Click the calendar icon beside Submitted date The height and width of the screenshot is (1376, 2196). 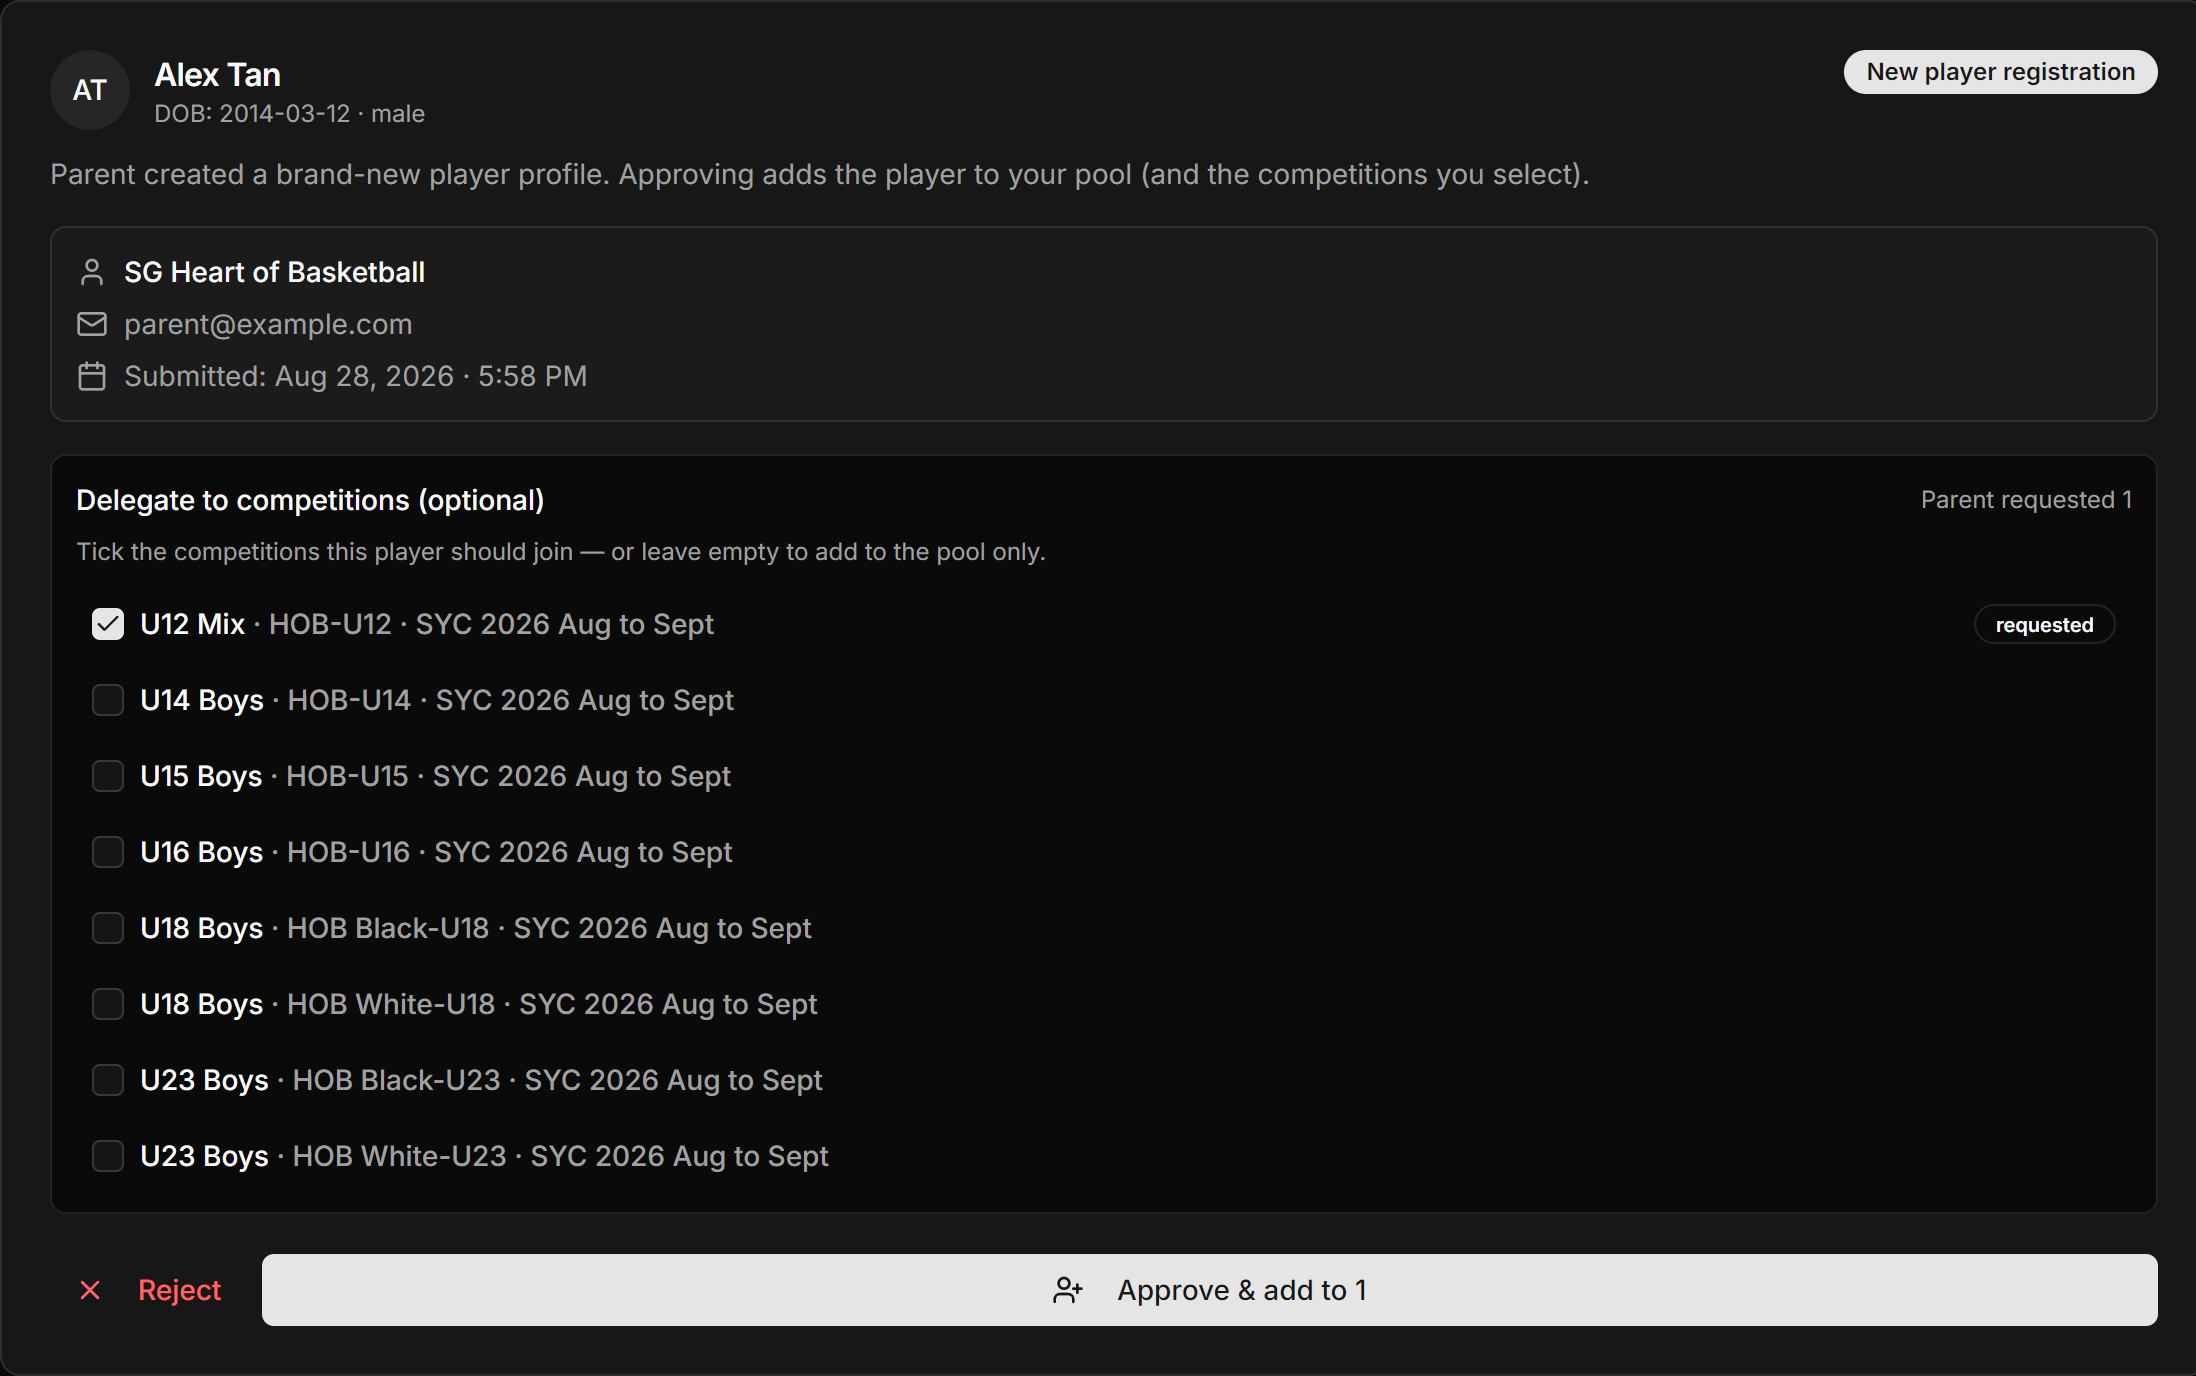coord(92,376)
